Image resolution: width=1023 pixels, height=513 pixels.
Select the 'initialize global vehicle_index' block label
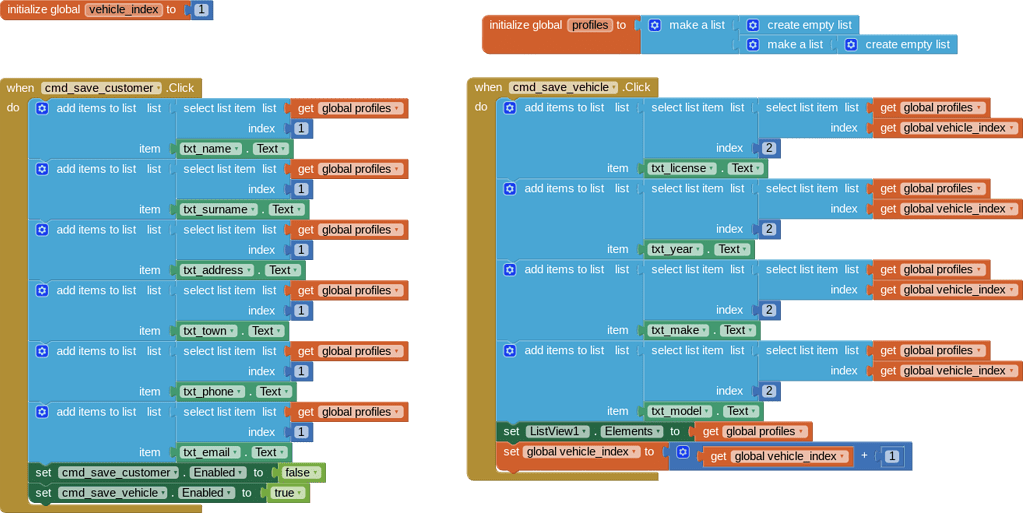[x=43, y=10]
